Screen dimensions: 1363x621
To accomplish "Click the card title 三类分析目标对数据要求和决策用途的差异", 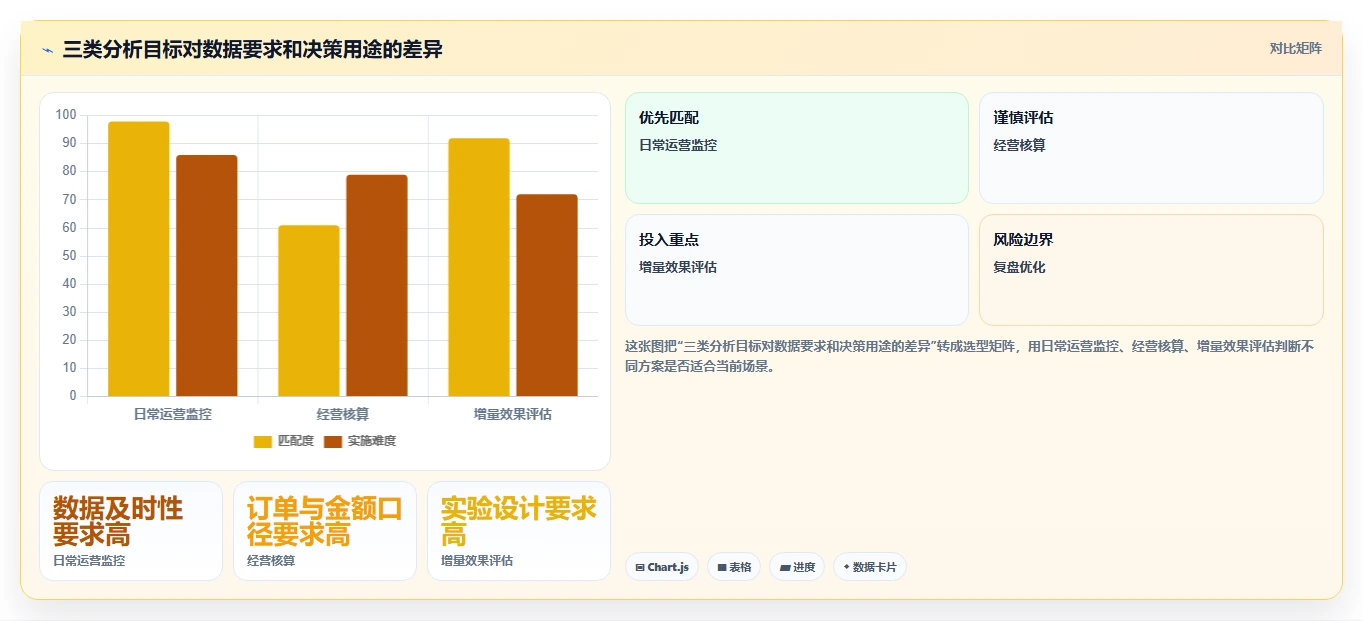I will click(x=252, y=49).
